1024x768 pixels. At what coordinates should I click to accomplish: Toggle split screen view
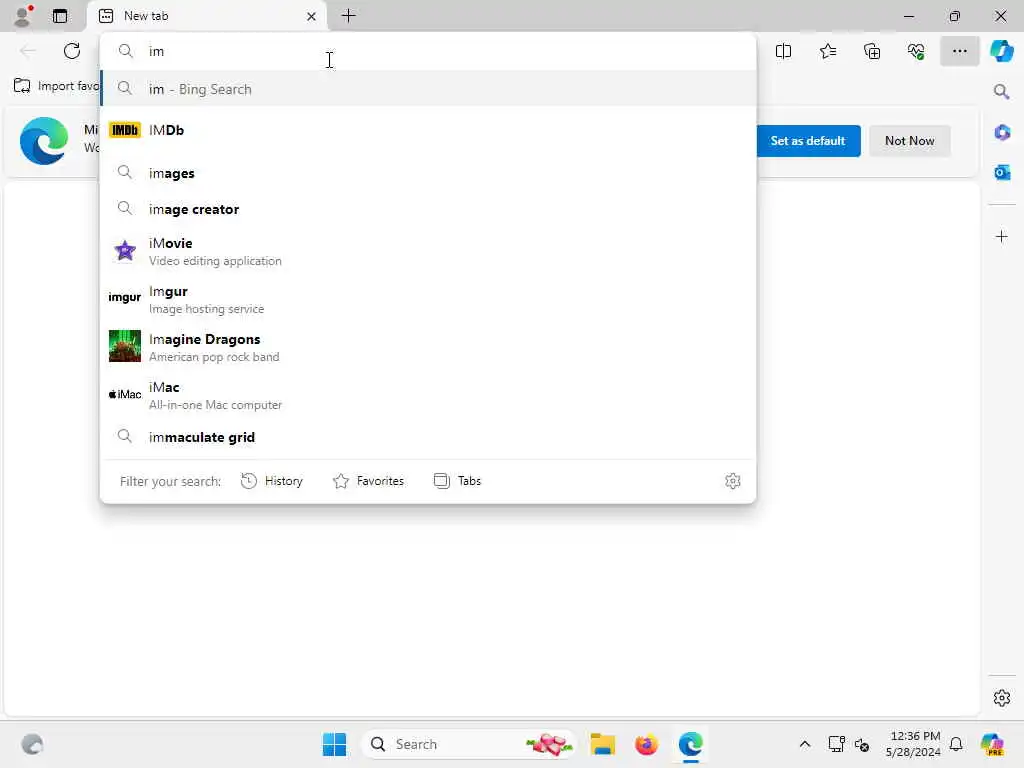pos(783,51)
